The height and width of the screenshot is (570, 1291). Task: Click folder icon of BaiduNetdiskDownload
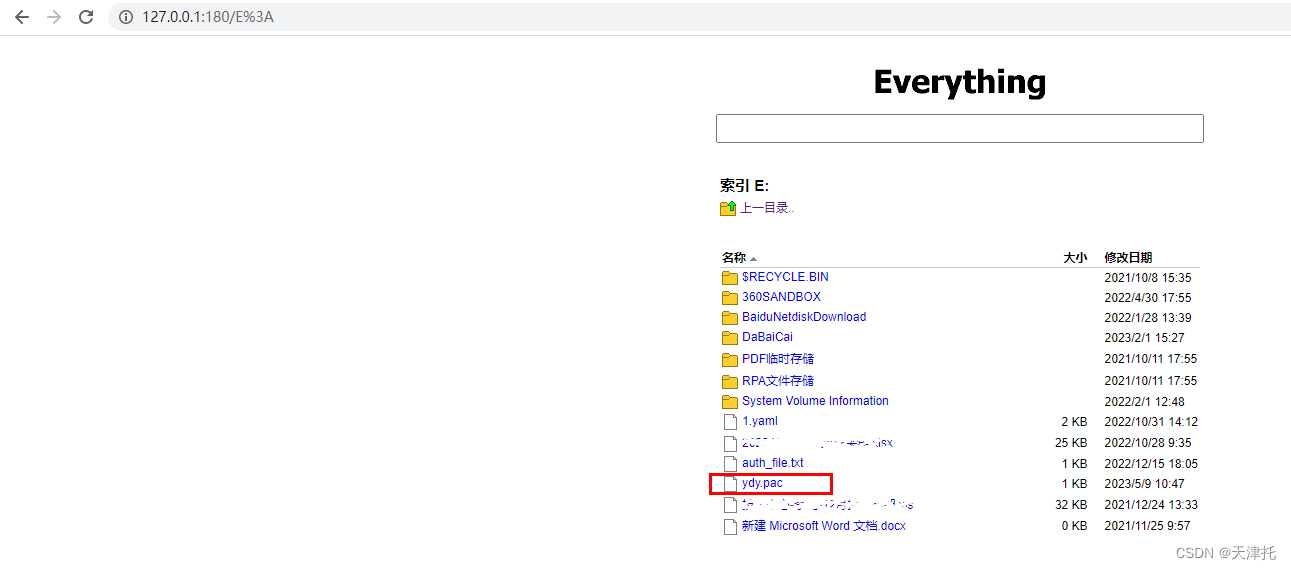click(730, 318)
